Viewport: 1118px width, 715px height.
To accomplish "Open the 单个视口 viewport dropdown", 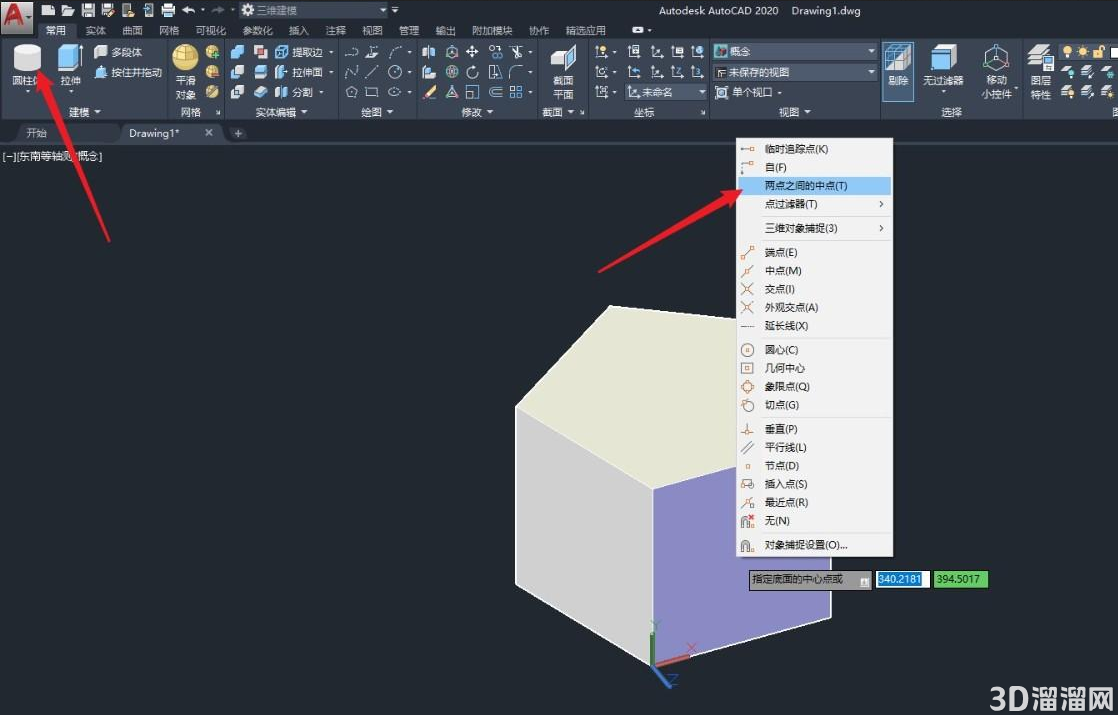I will pos(749,92).
